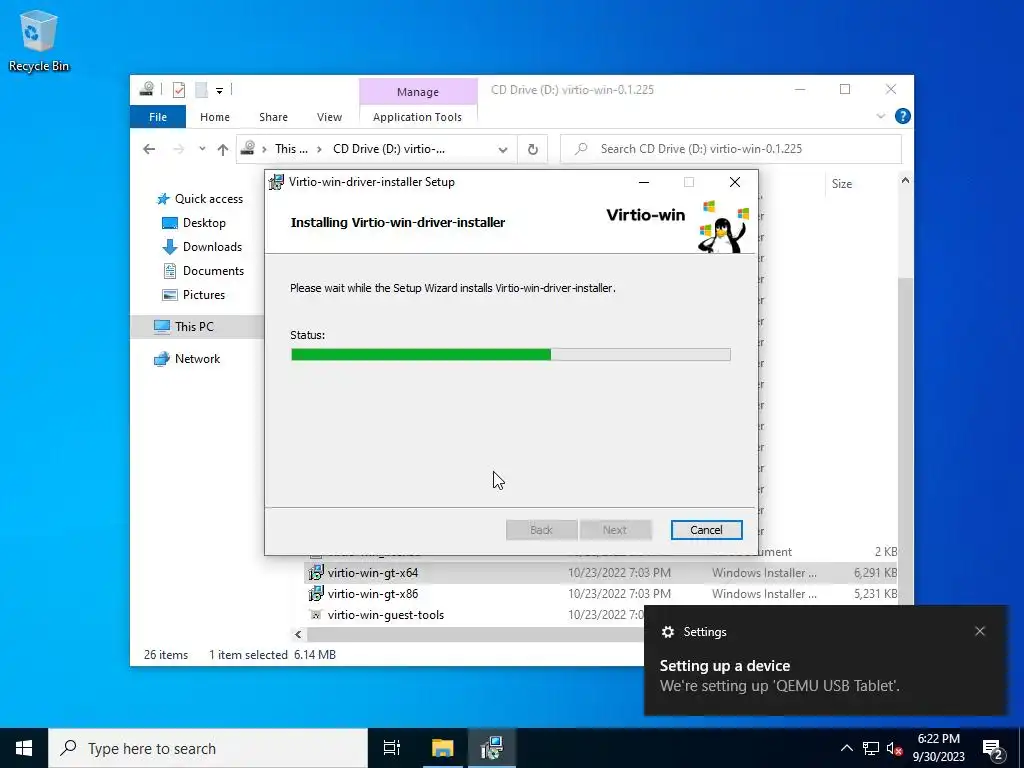Click the muted volume tray icon
Viewport: 1024px width, 768px height.
click(895, 748)
